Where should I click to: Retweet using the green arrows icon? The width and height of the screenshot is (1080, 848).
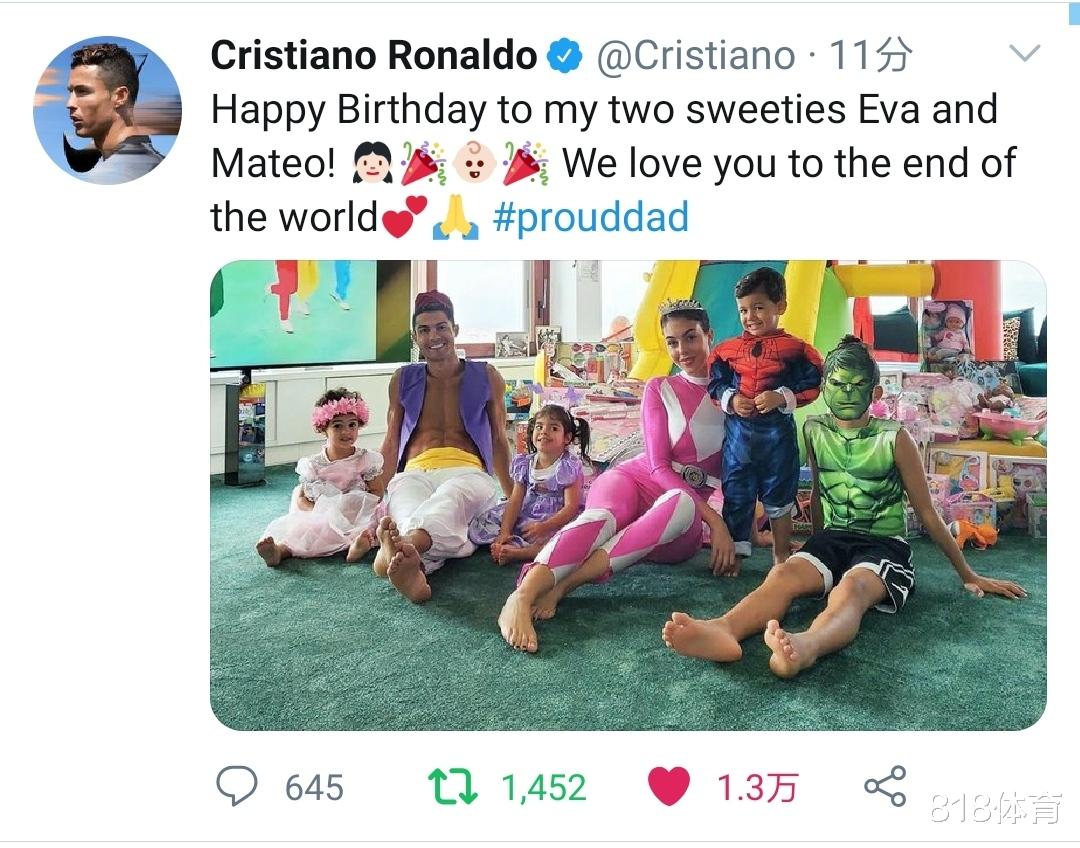tap(452, 787)
